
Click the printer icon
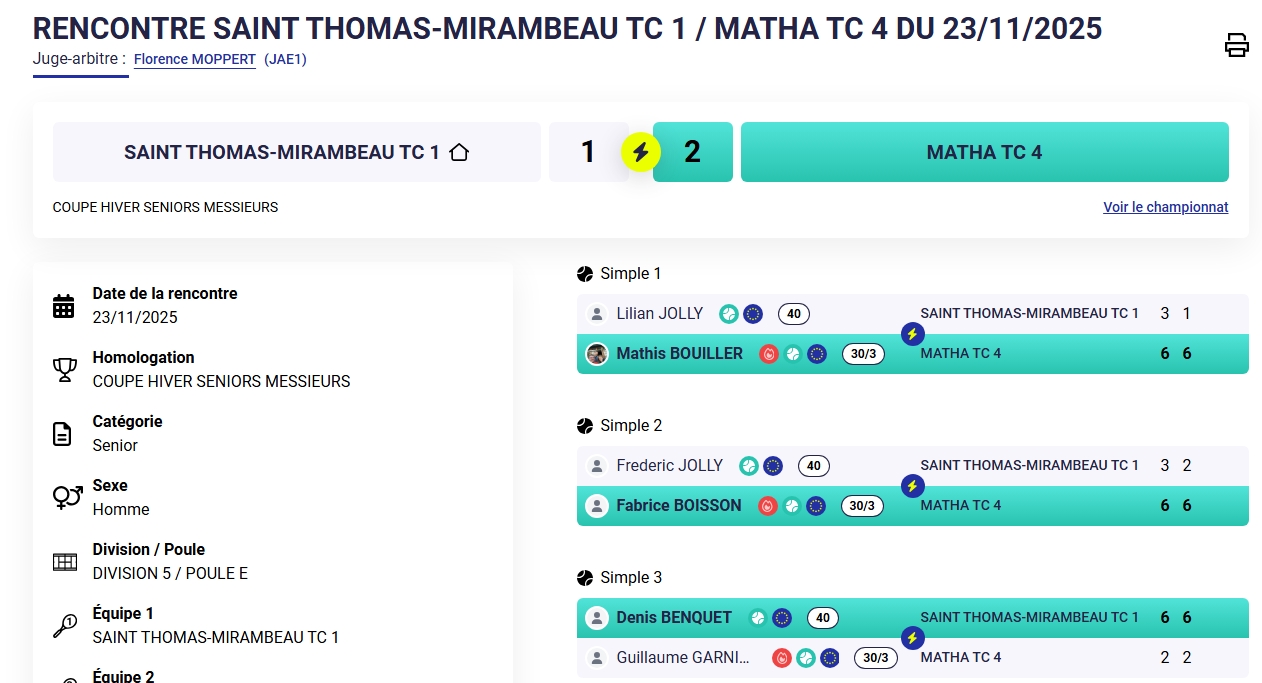point(1237,45)
